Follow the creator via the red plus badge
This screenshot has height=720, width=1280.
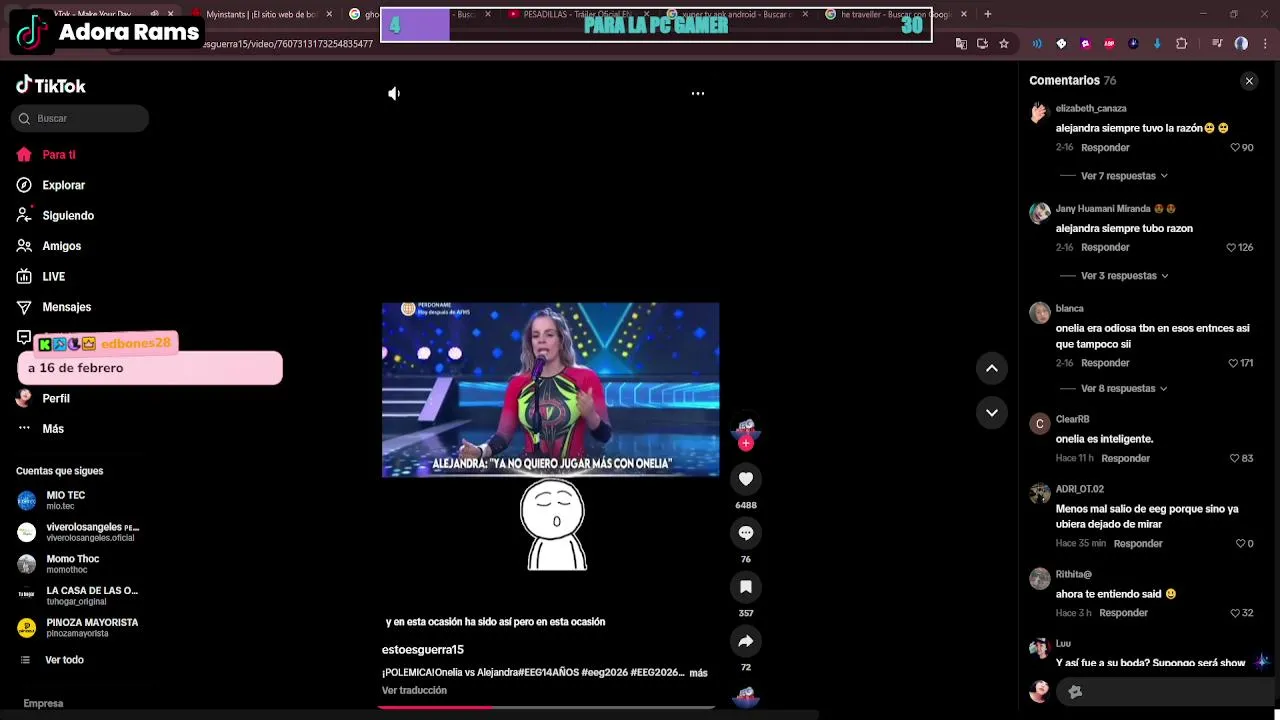746,443
